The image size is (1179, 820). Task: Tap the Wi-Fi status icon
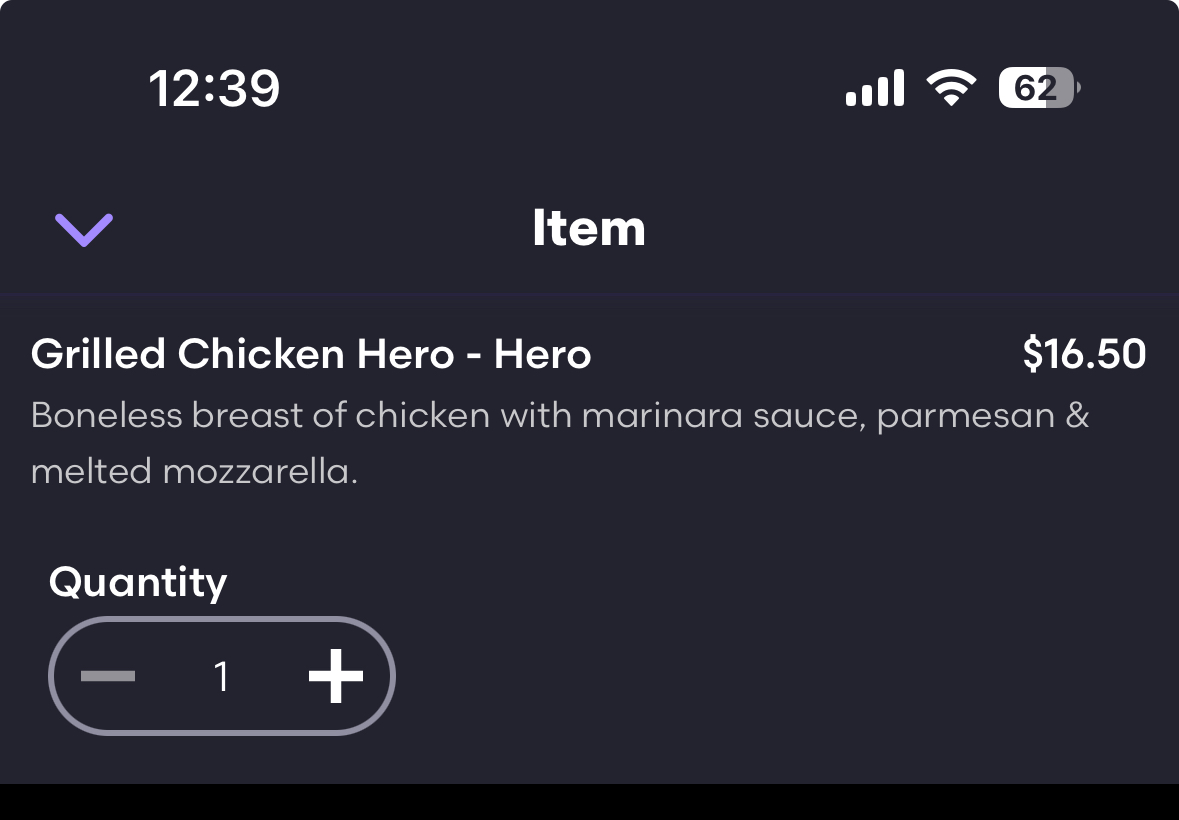(x=951, y=89)
